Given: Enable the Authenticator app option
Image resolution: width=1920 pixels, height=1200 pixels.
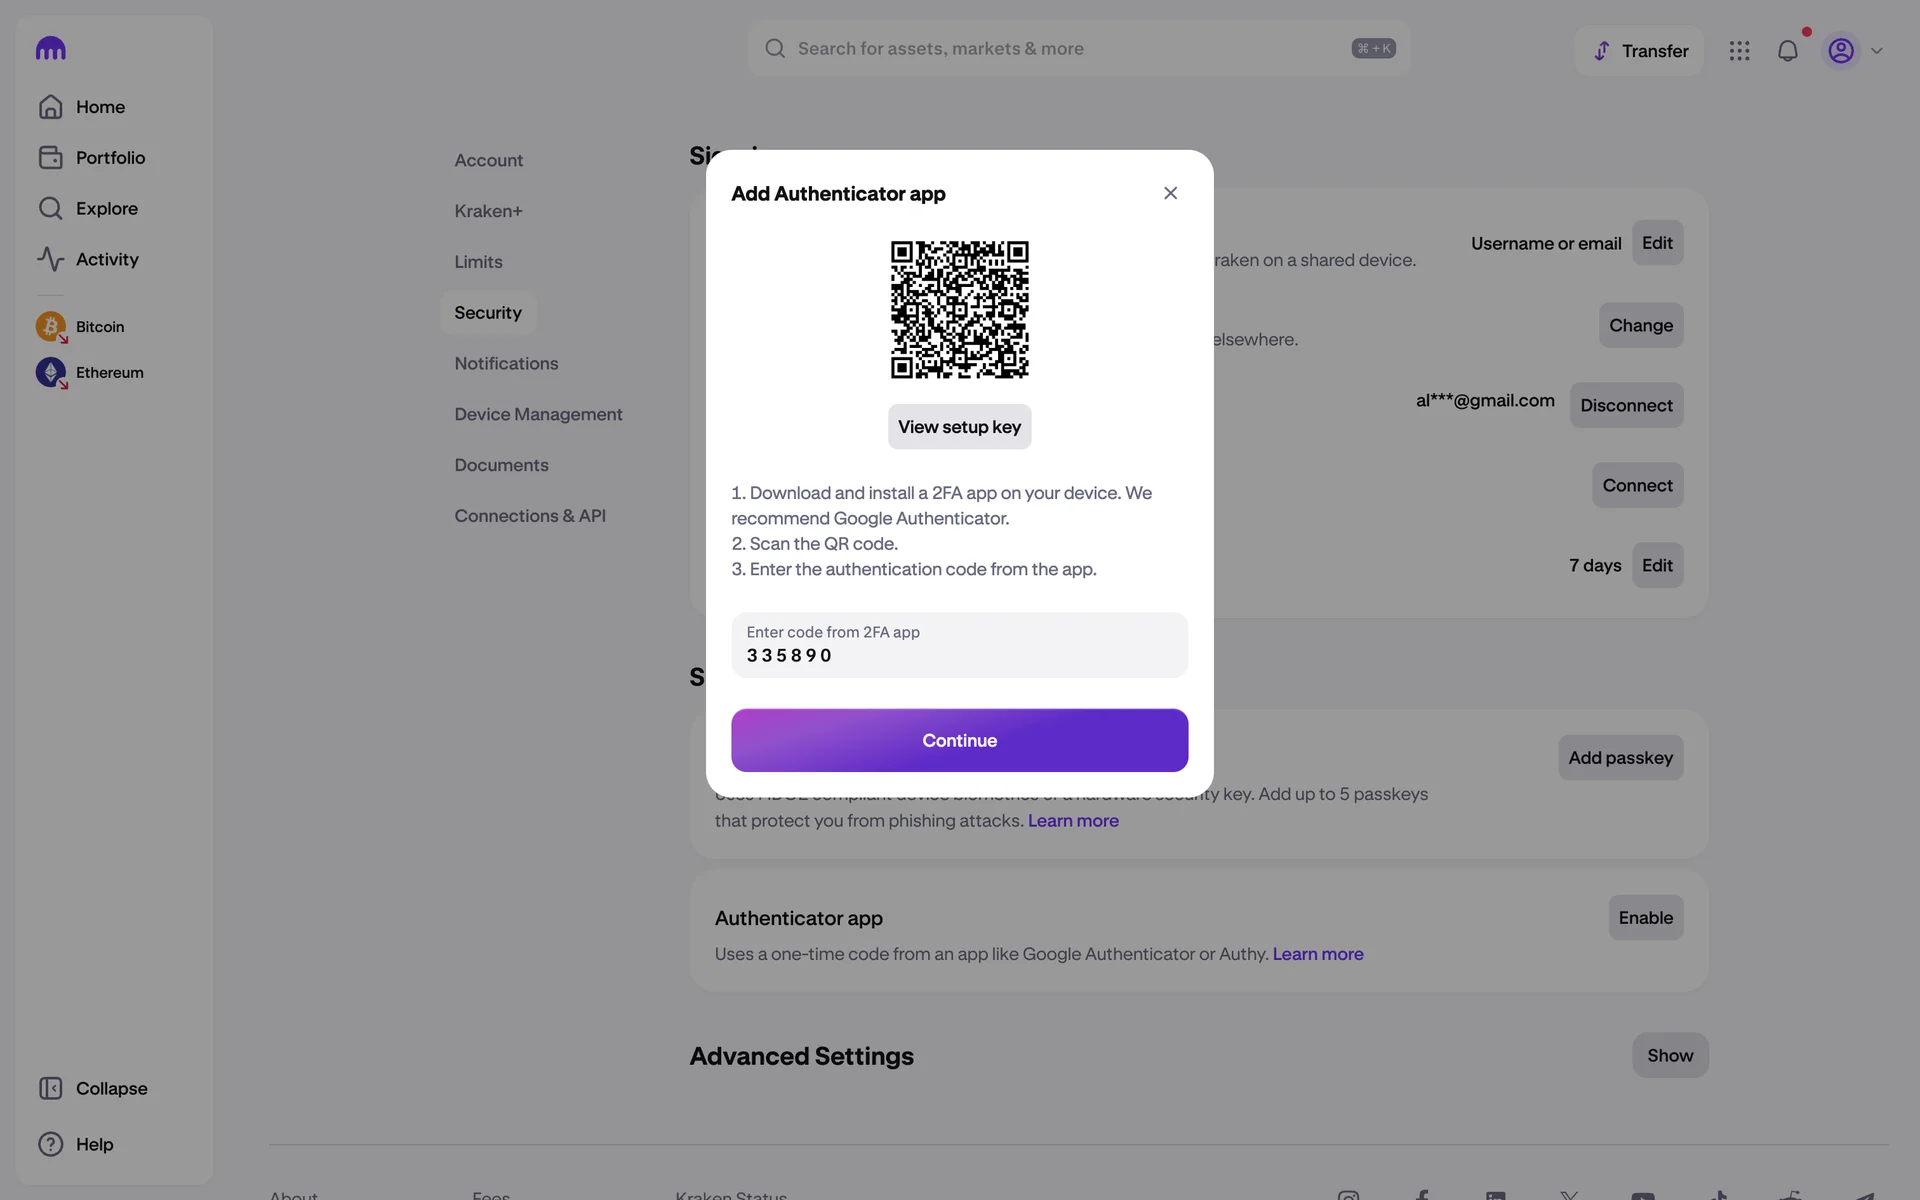Looking at the screenshot, I should pyautogui.click(x=1645, y=918).
